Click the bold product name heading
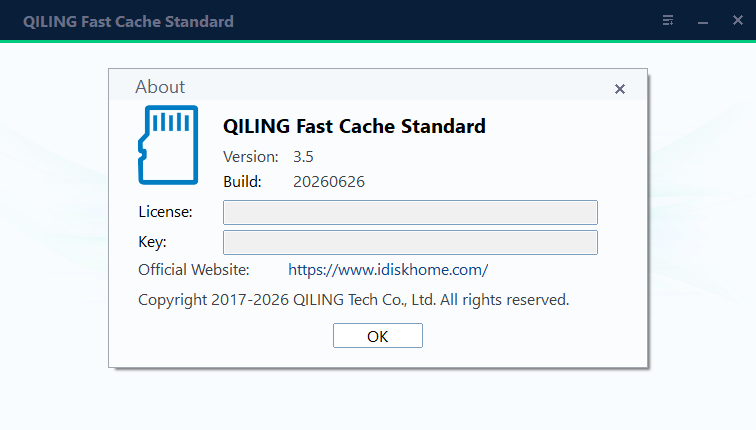This screenshot has height=430, width=756. coord(354,126)
